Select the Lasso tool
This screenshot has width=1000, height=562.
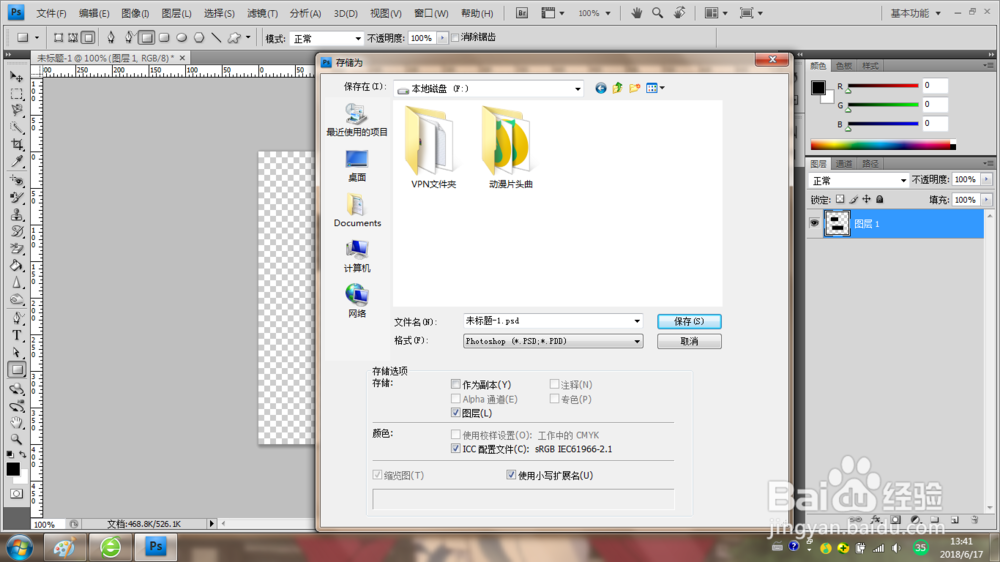[17, 110]
